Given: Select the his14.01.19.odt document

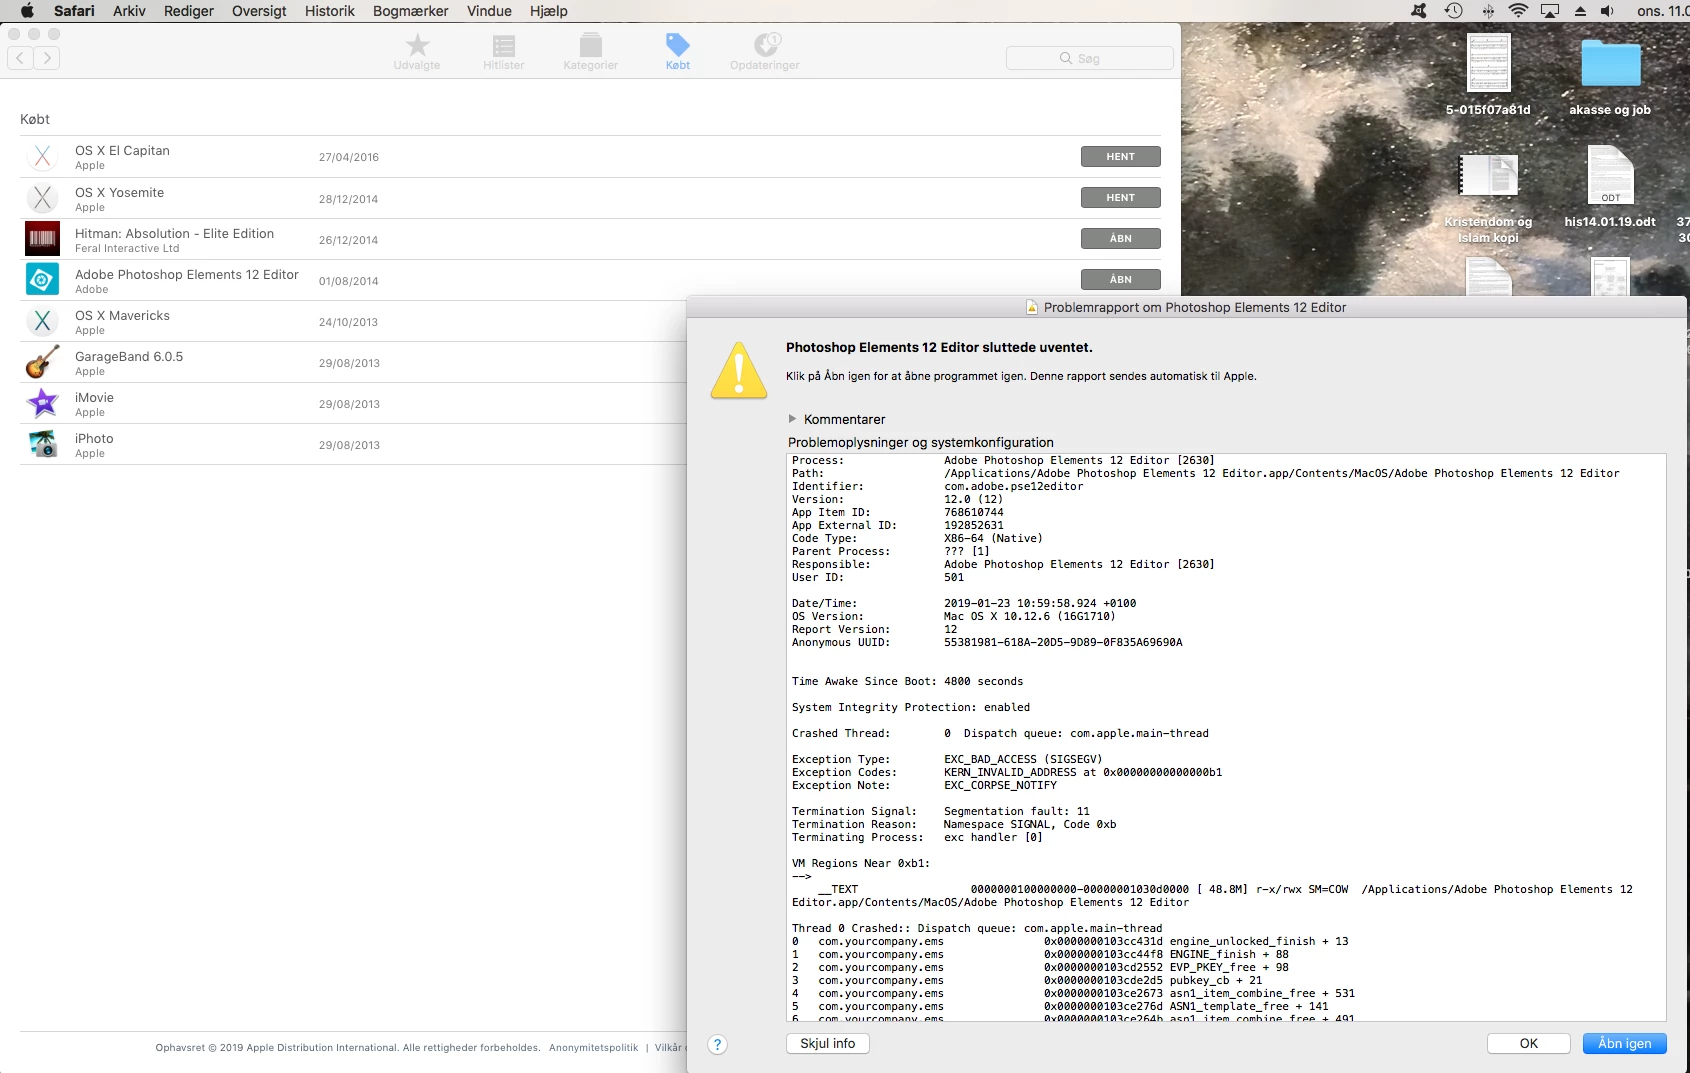Looking at the screenshot, I should [x=1610, y=187].
